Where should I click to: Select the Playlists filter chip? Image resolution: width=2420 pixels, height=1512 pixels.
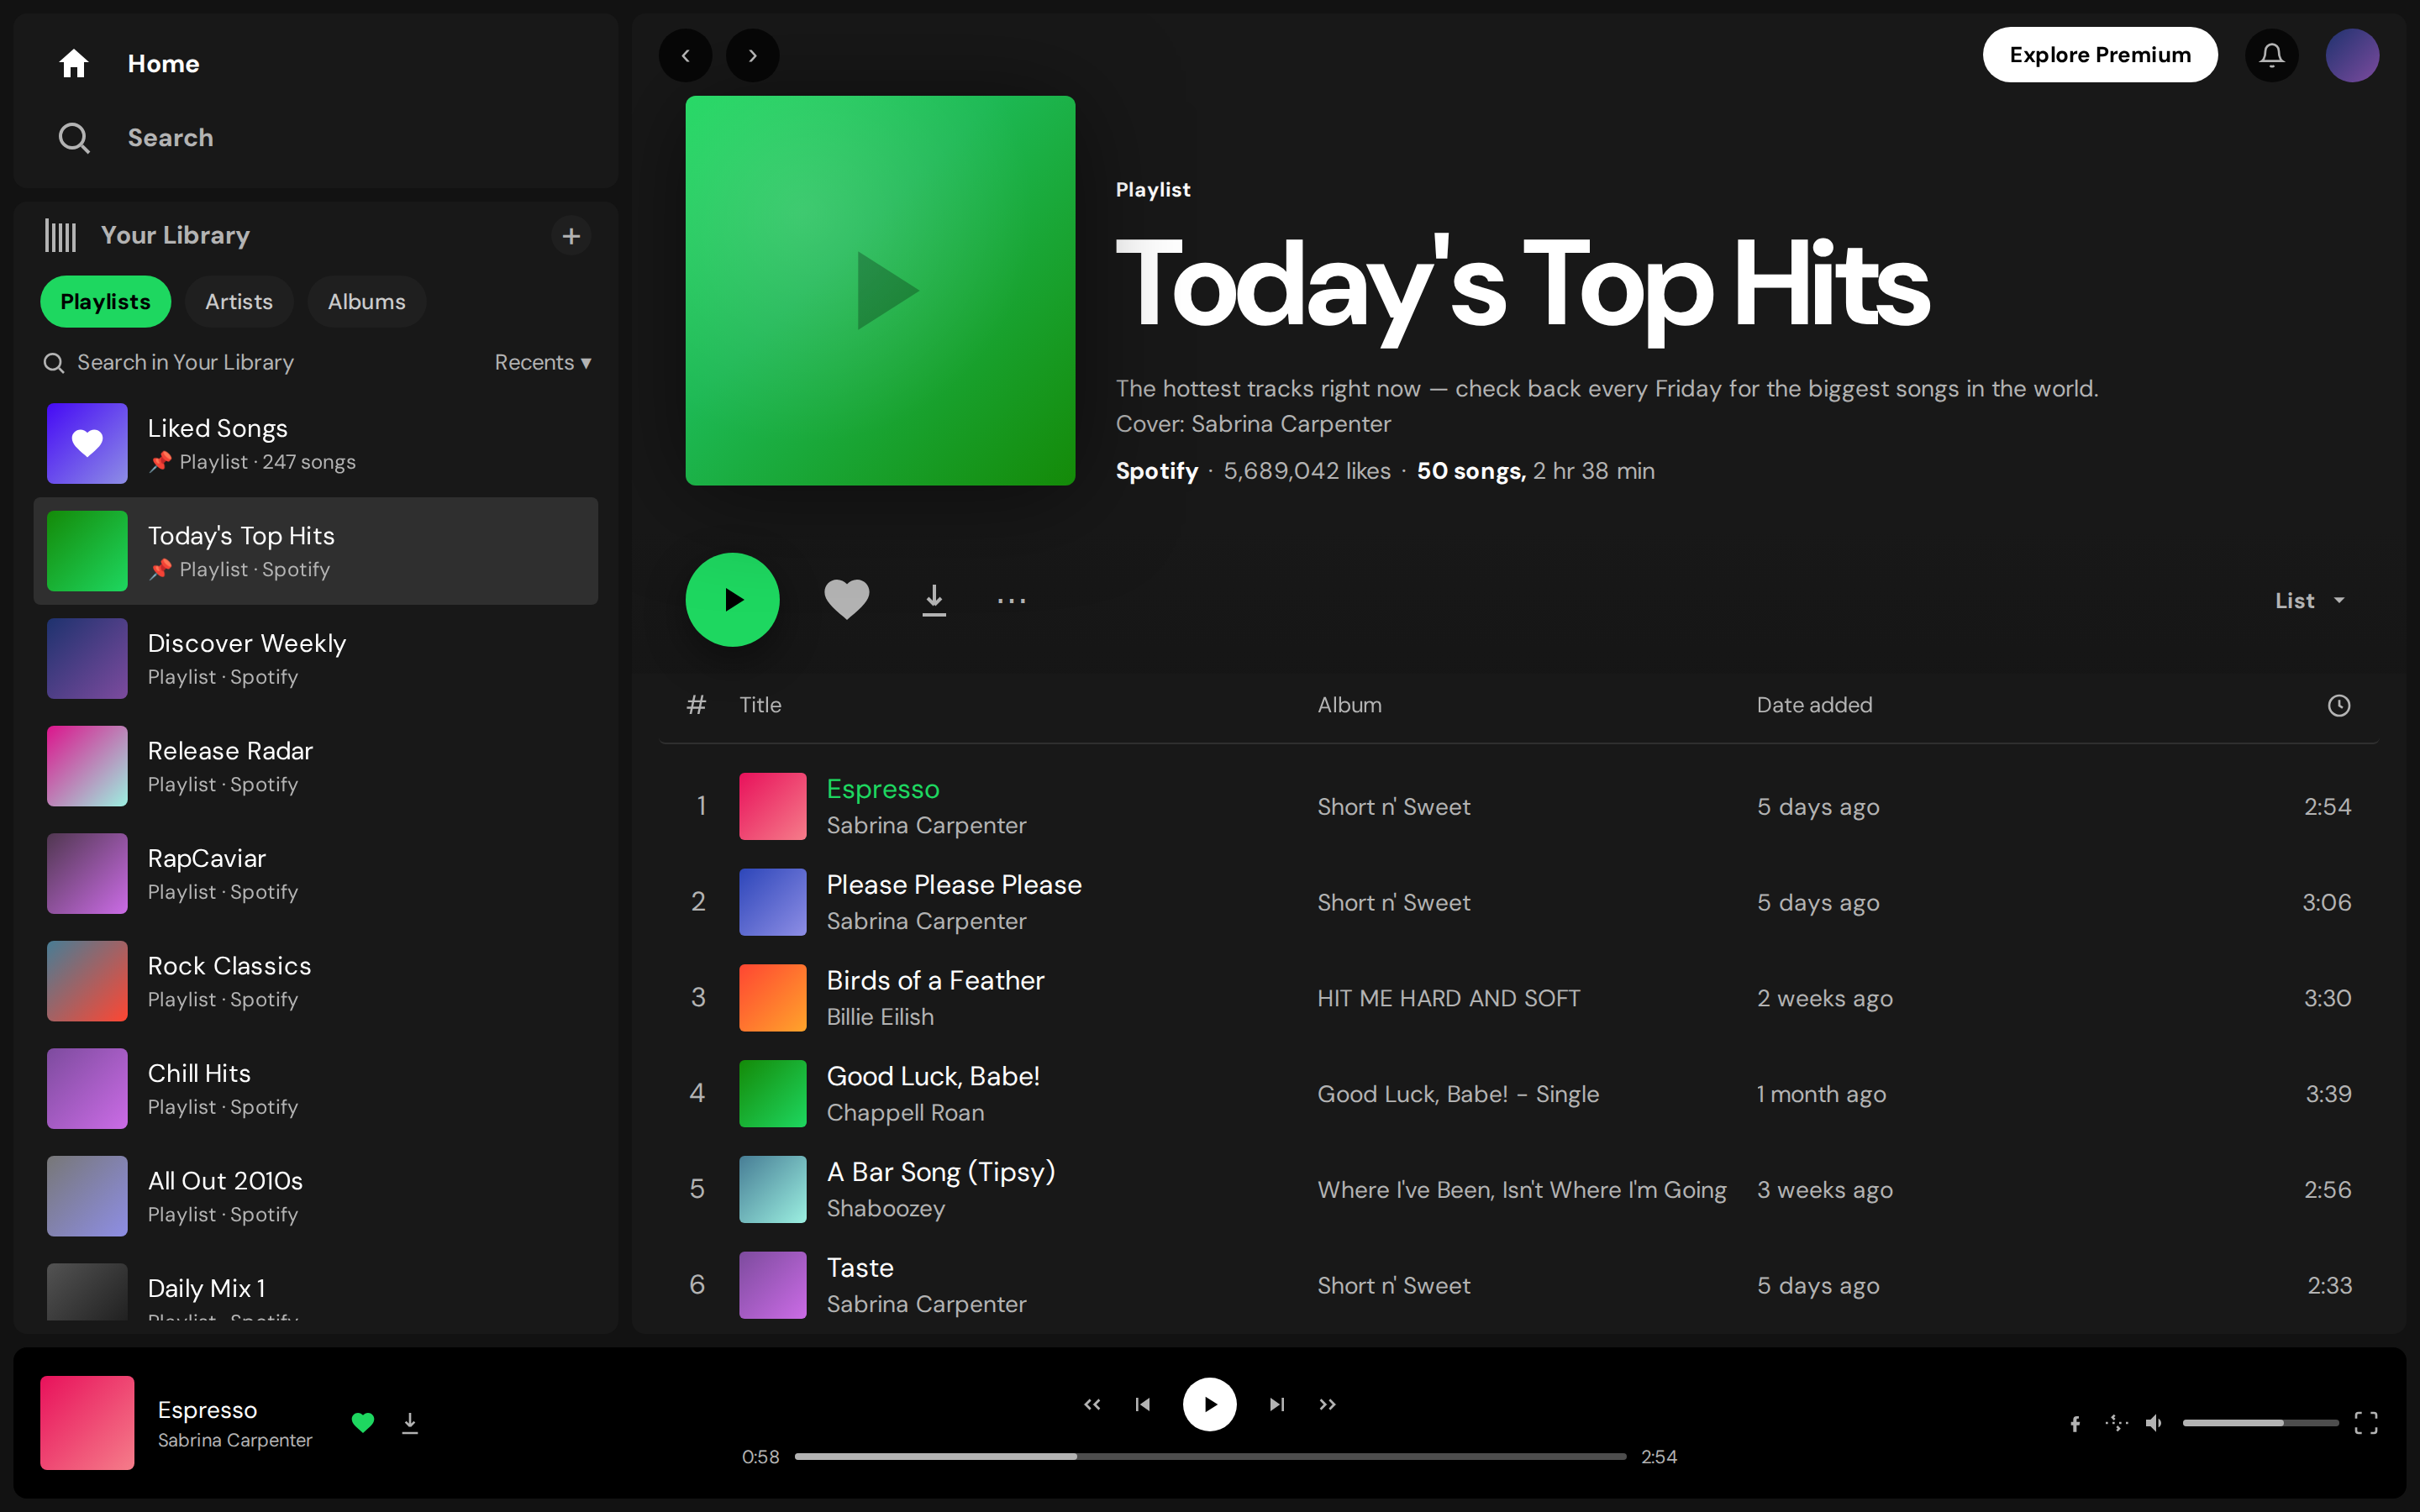coord(105,301)
